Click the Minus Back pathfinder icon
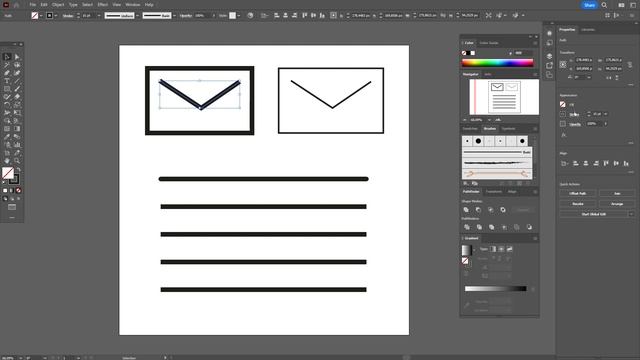 pyautogui.click(x=529, y=227)
